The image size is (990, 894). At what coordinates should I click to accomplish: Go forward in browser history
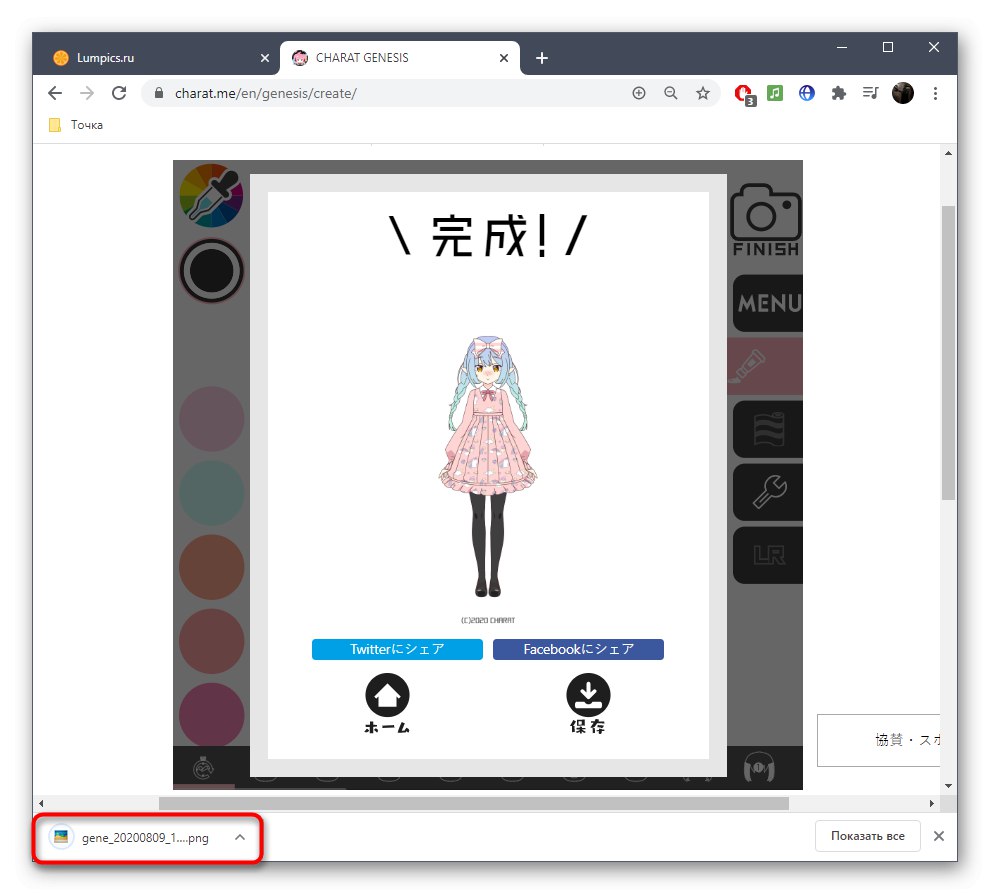(x=86, y=93)
